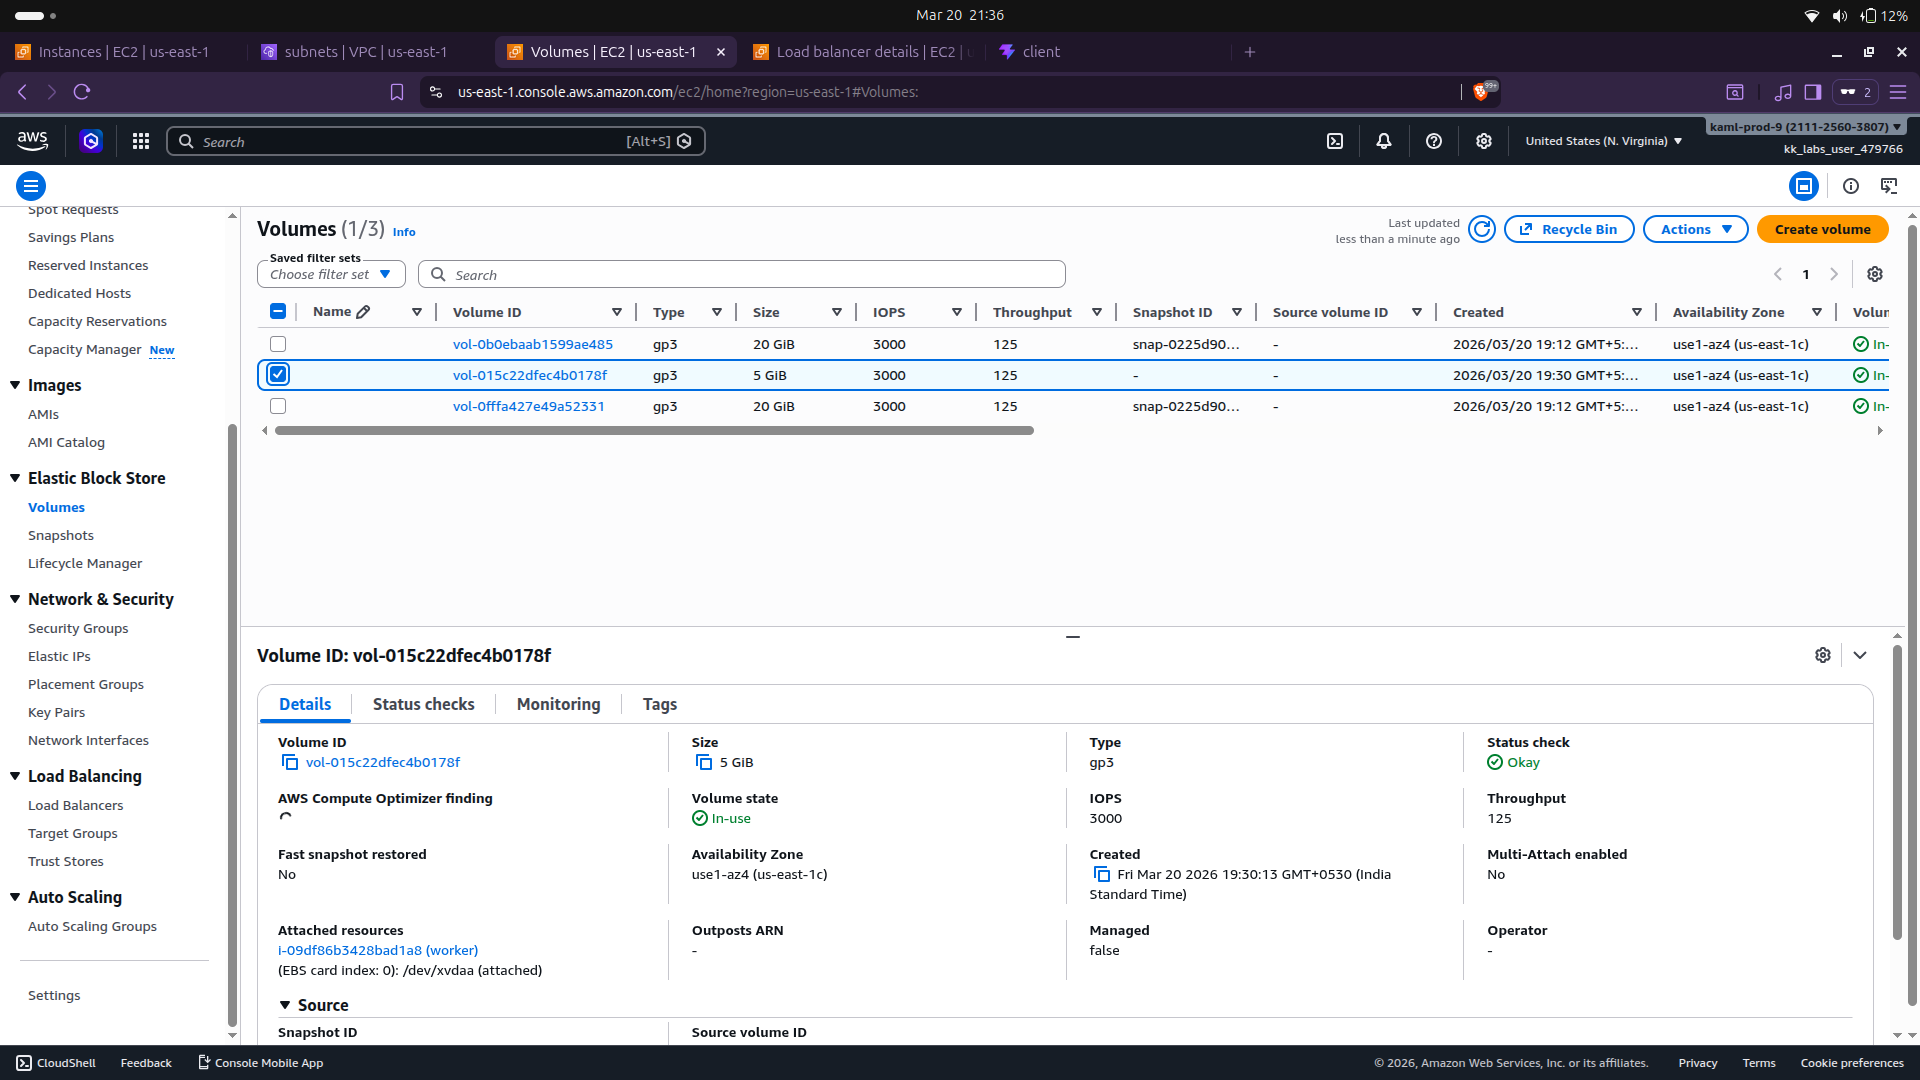Toggle the select-all volumes checkbox
The width and height of the screenshot is (1920, 1080).
click(x=278, y=311)
